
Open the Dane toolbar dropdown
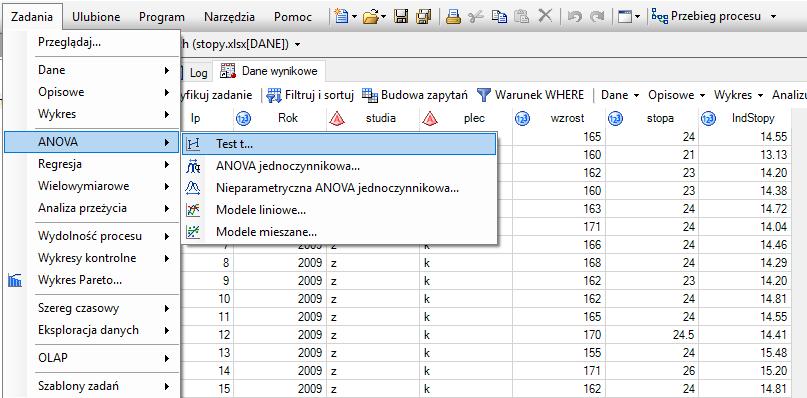click(620, 95)
